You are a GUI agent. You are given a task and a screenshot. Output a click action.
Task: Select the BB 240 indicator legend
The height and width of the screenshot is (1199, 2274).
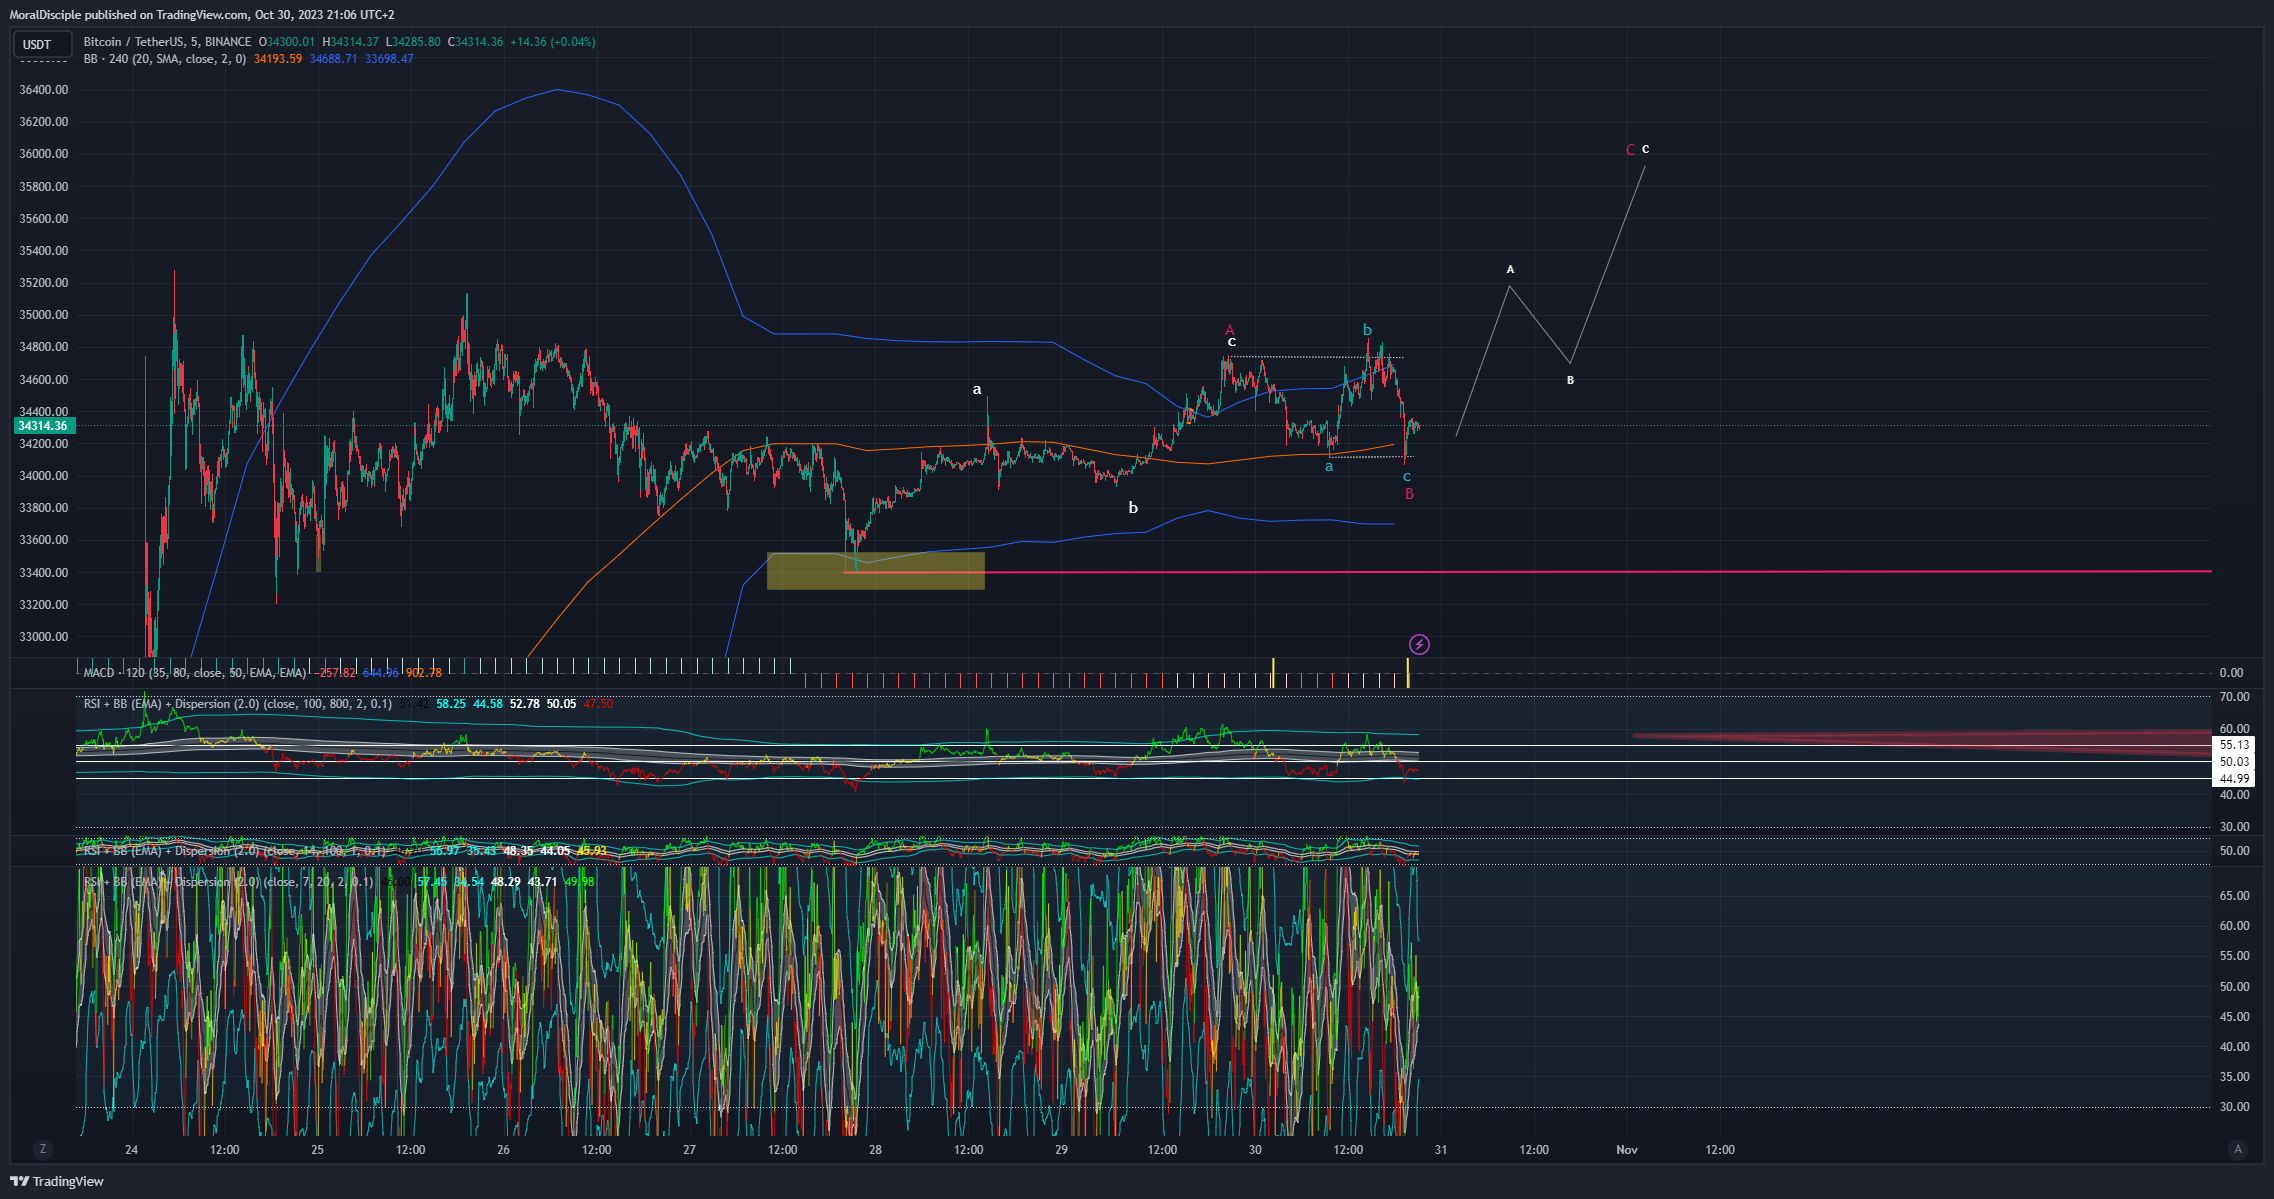coord(164,59)
